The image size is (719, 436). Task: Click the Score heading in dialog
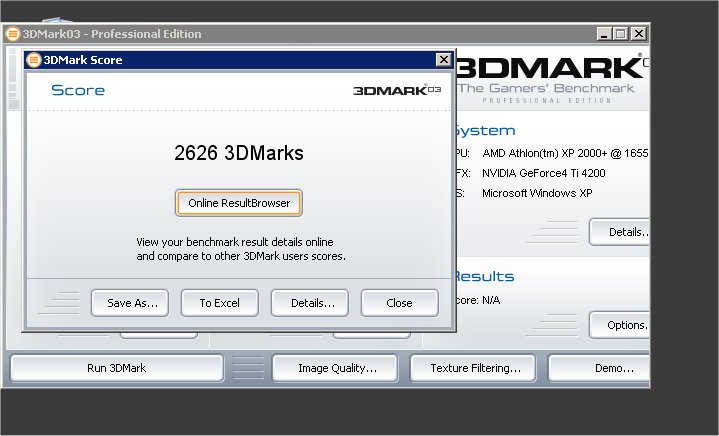pos(78,90)
